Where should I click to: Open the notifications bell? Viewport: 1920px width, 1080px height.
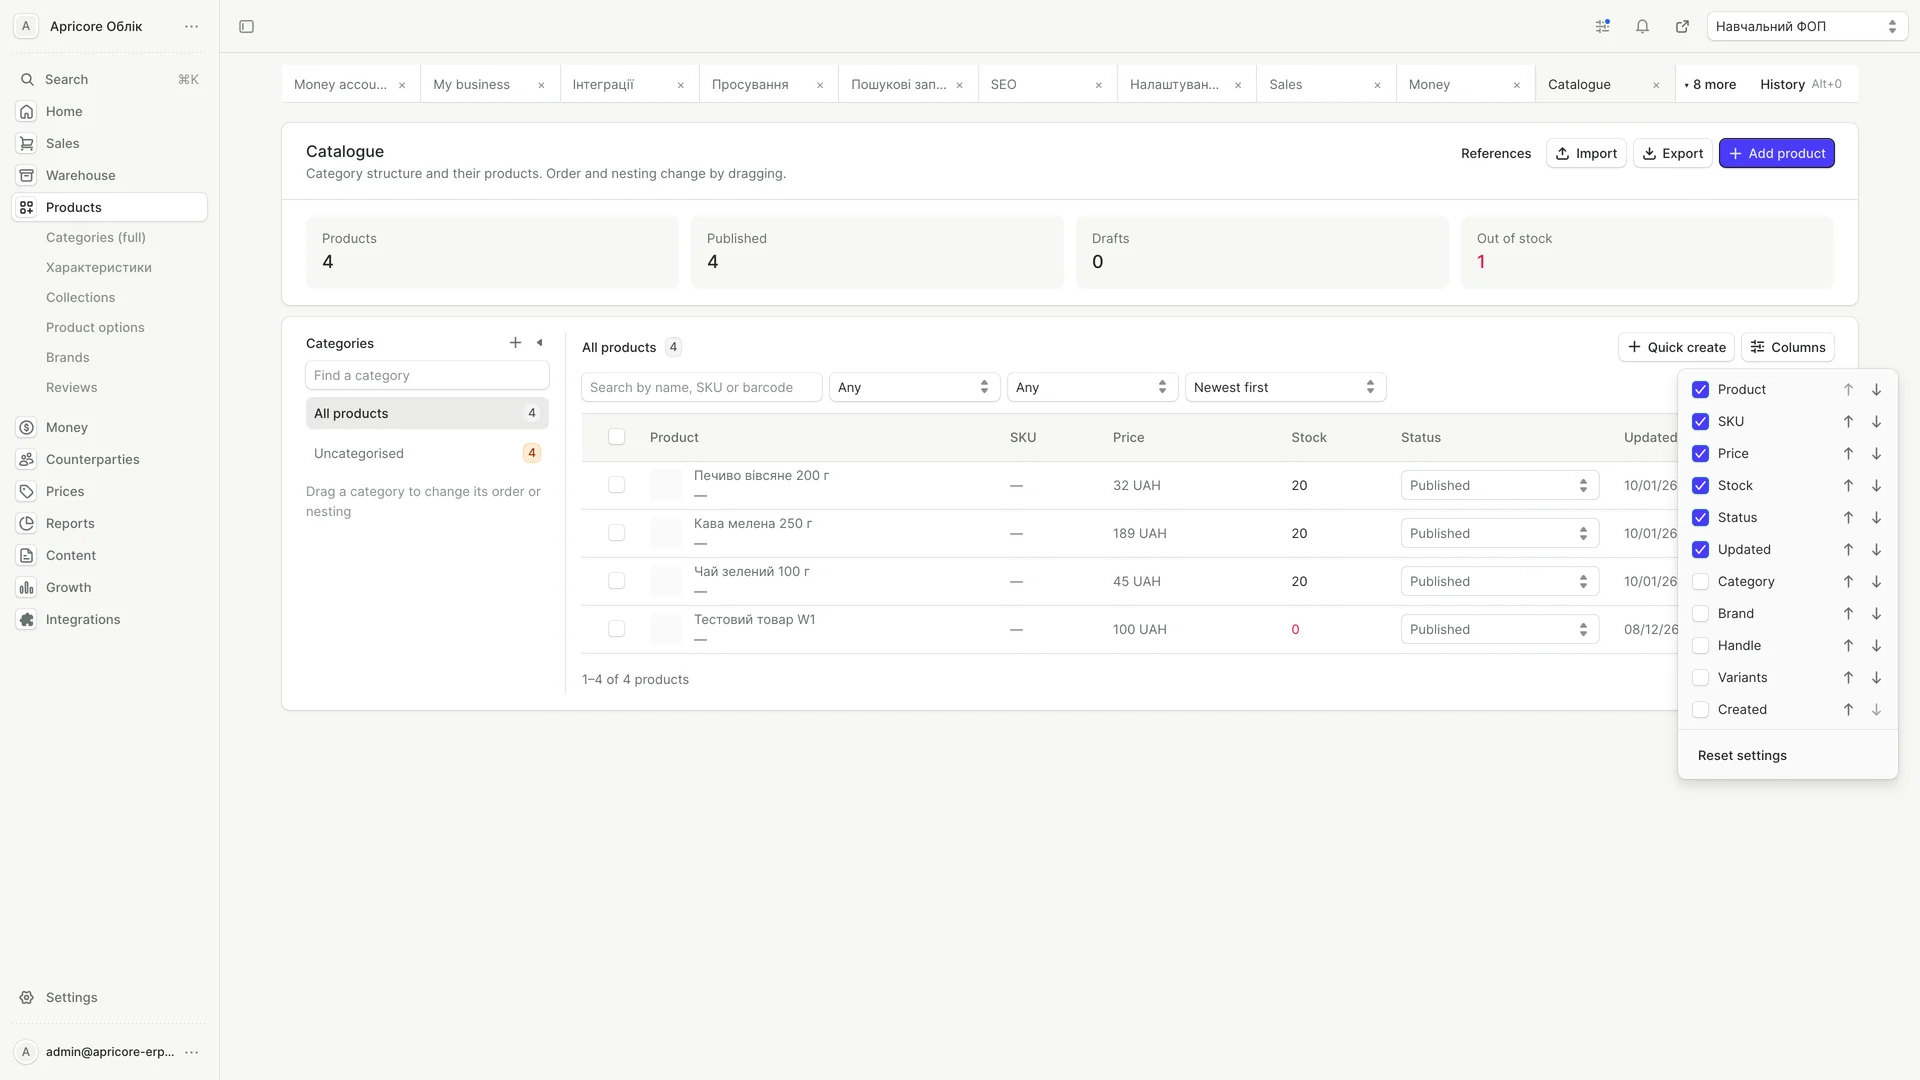pyautogui.click(x=1642, y=27)
